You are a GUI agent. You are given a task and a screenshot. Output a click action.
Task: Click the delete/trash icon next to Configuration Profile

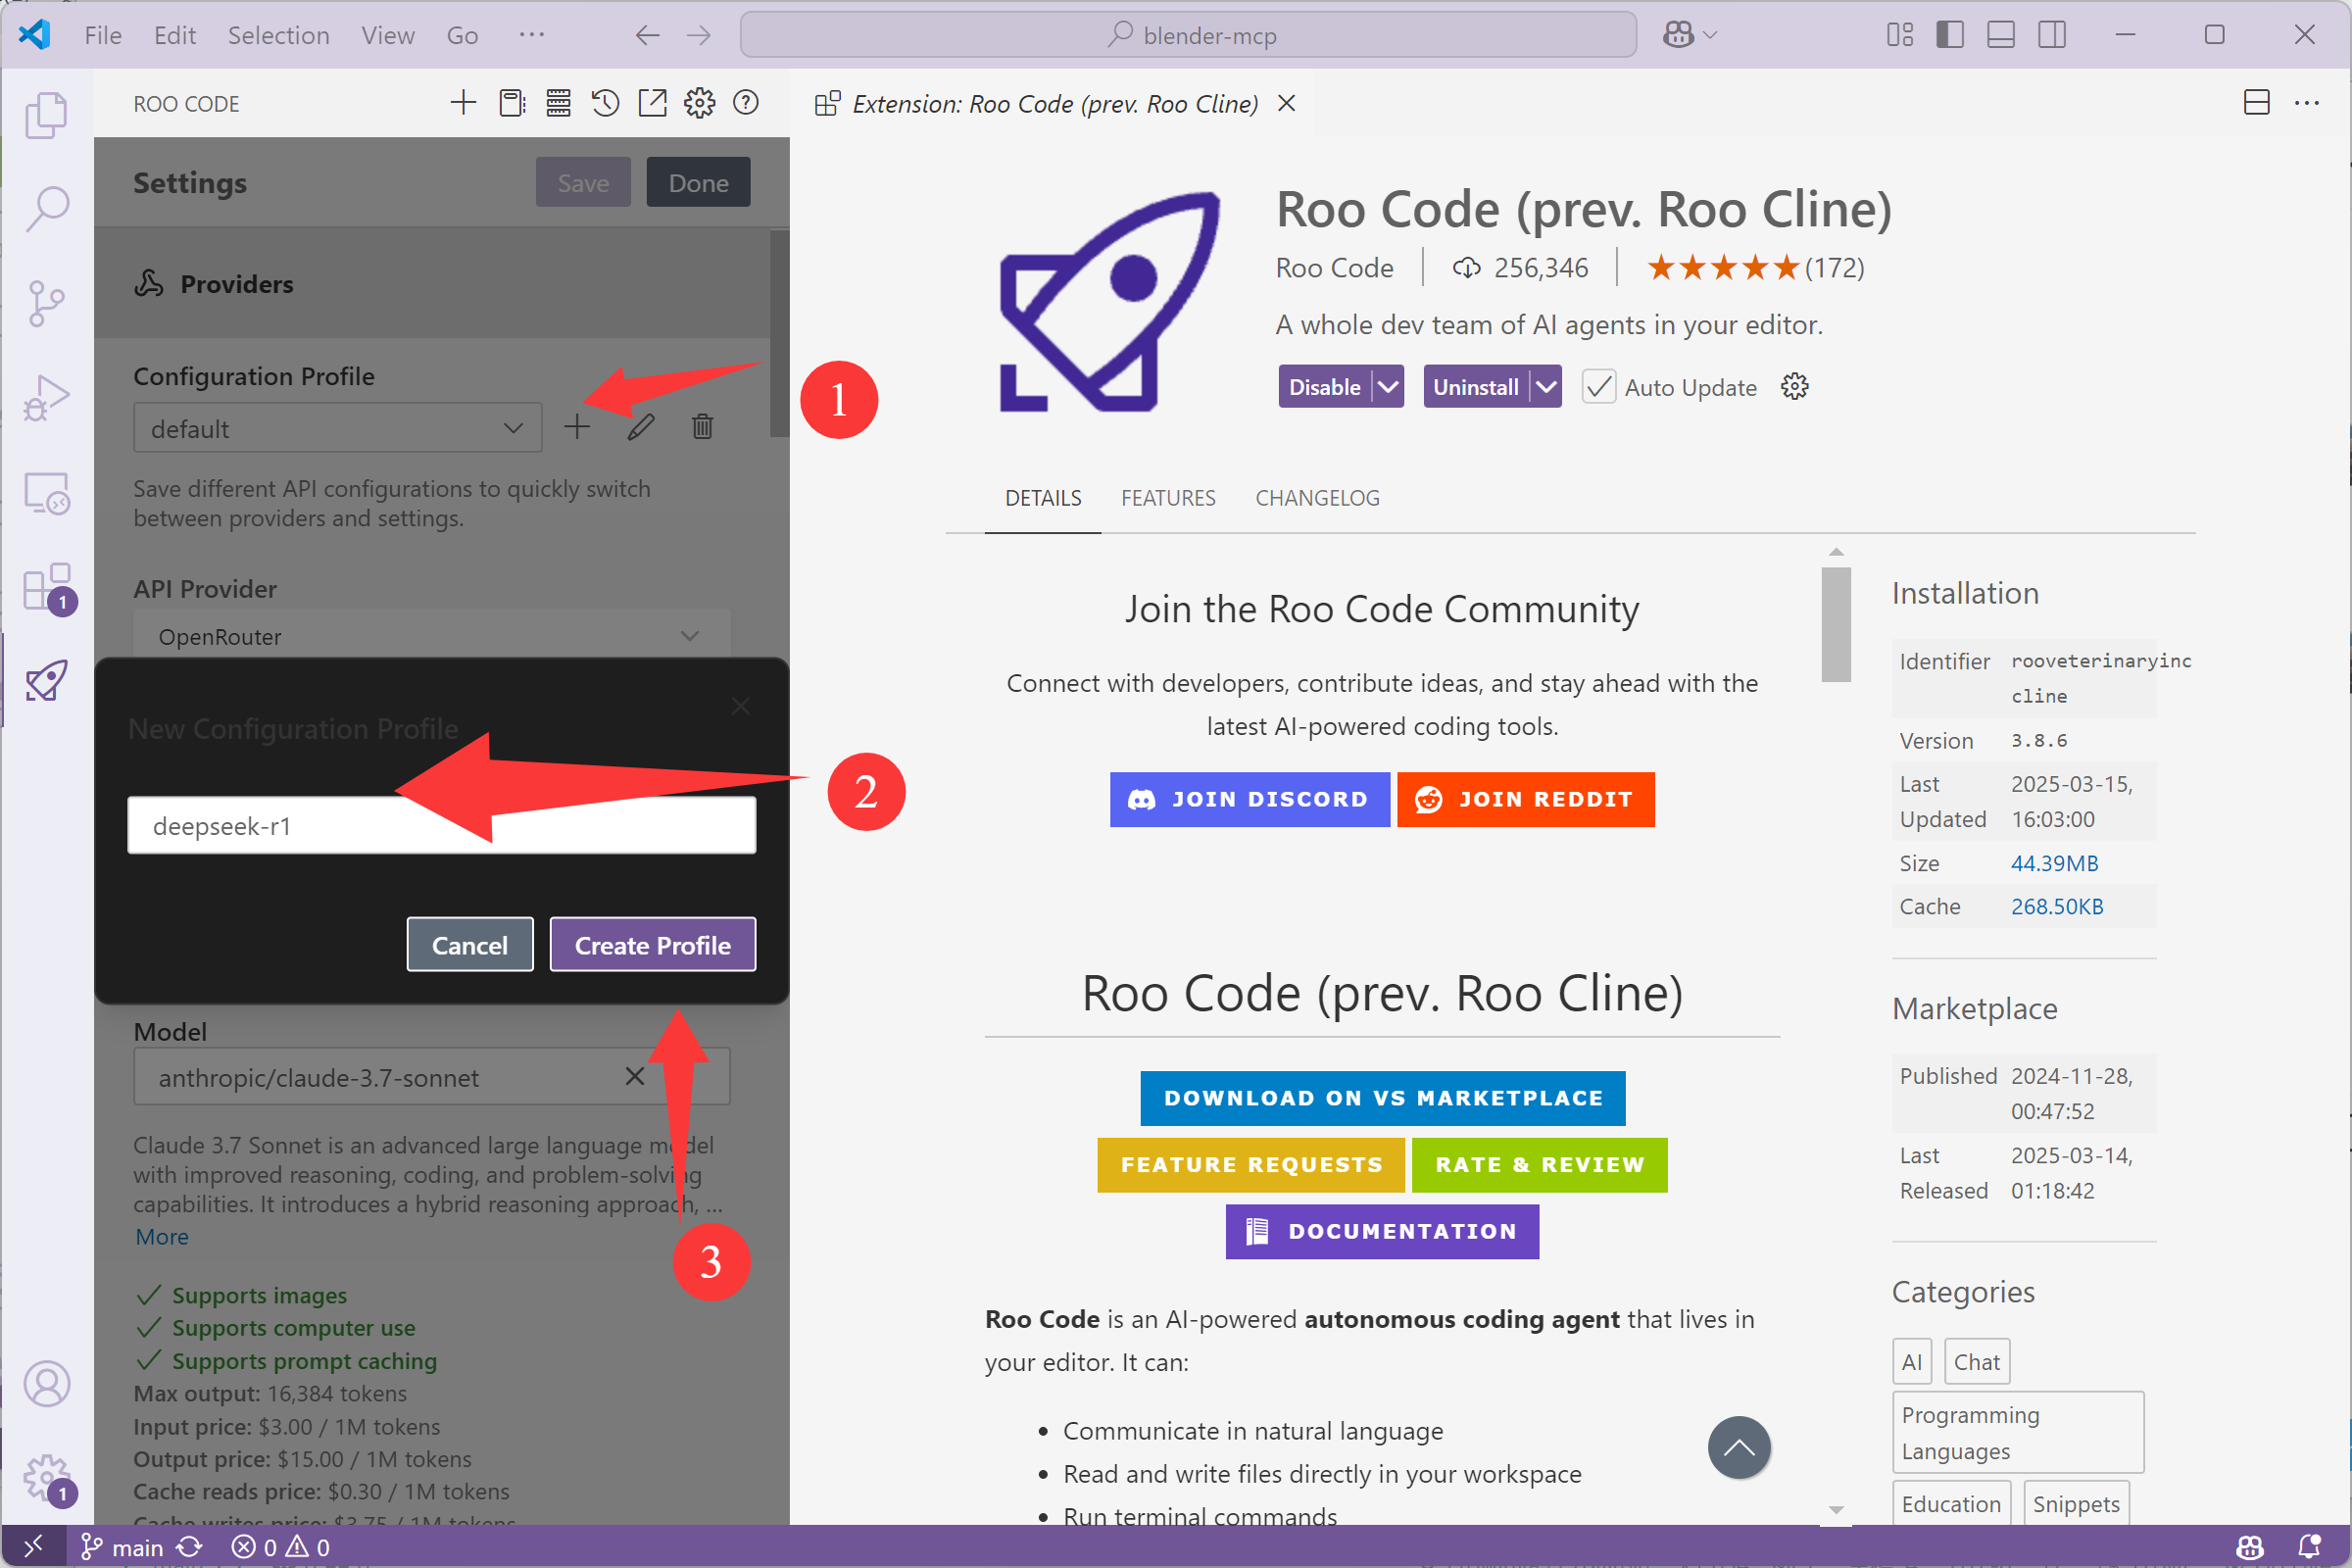point(702,429)
